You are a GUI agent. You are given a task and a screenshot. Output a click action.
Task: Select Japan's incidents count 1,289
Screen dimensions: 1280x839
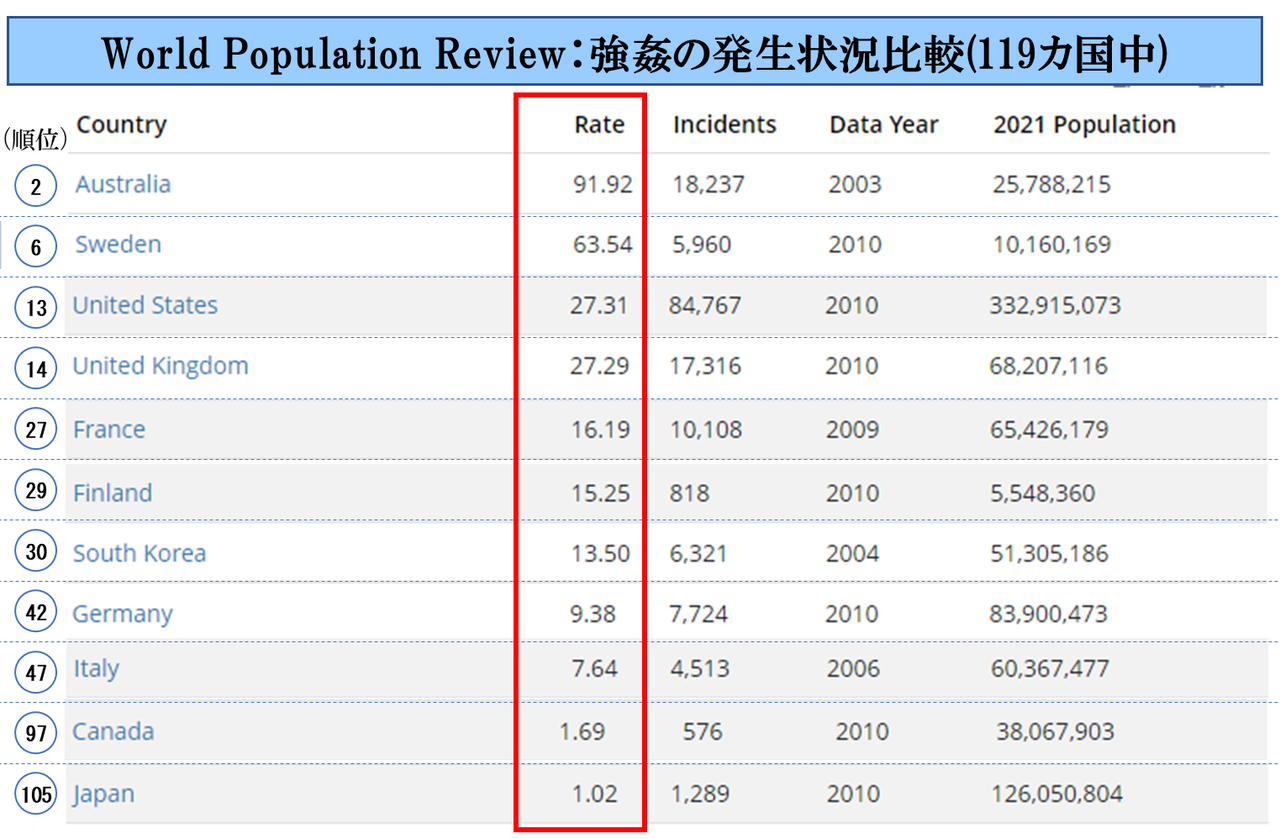pyautogui.click(x=700, y=795)
